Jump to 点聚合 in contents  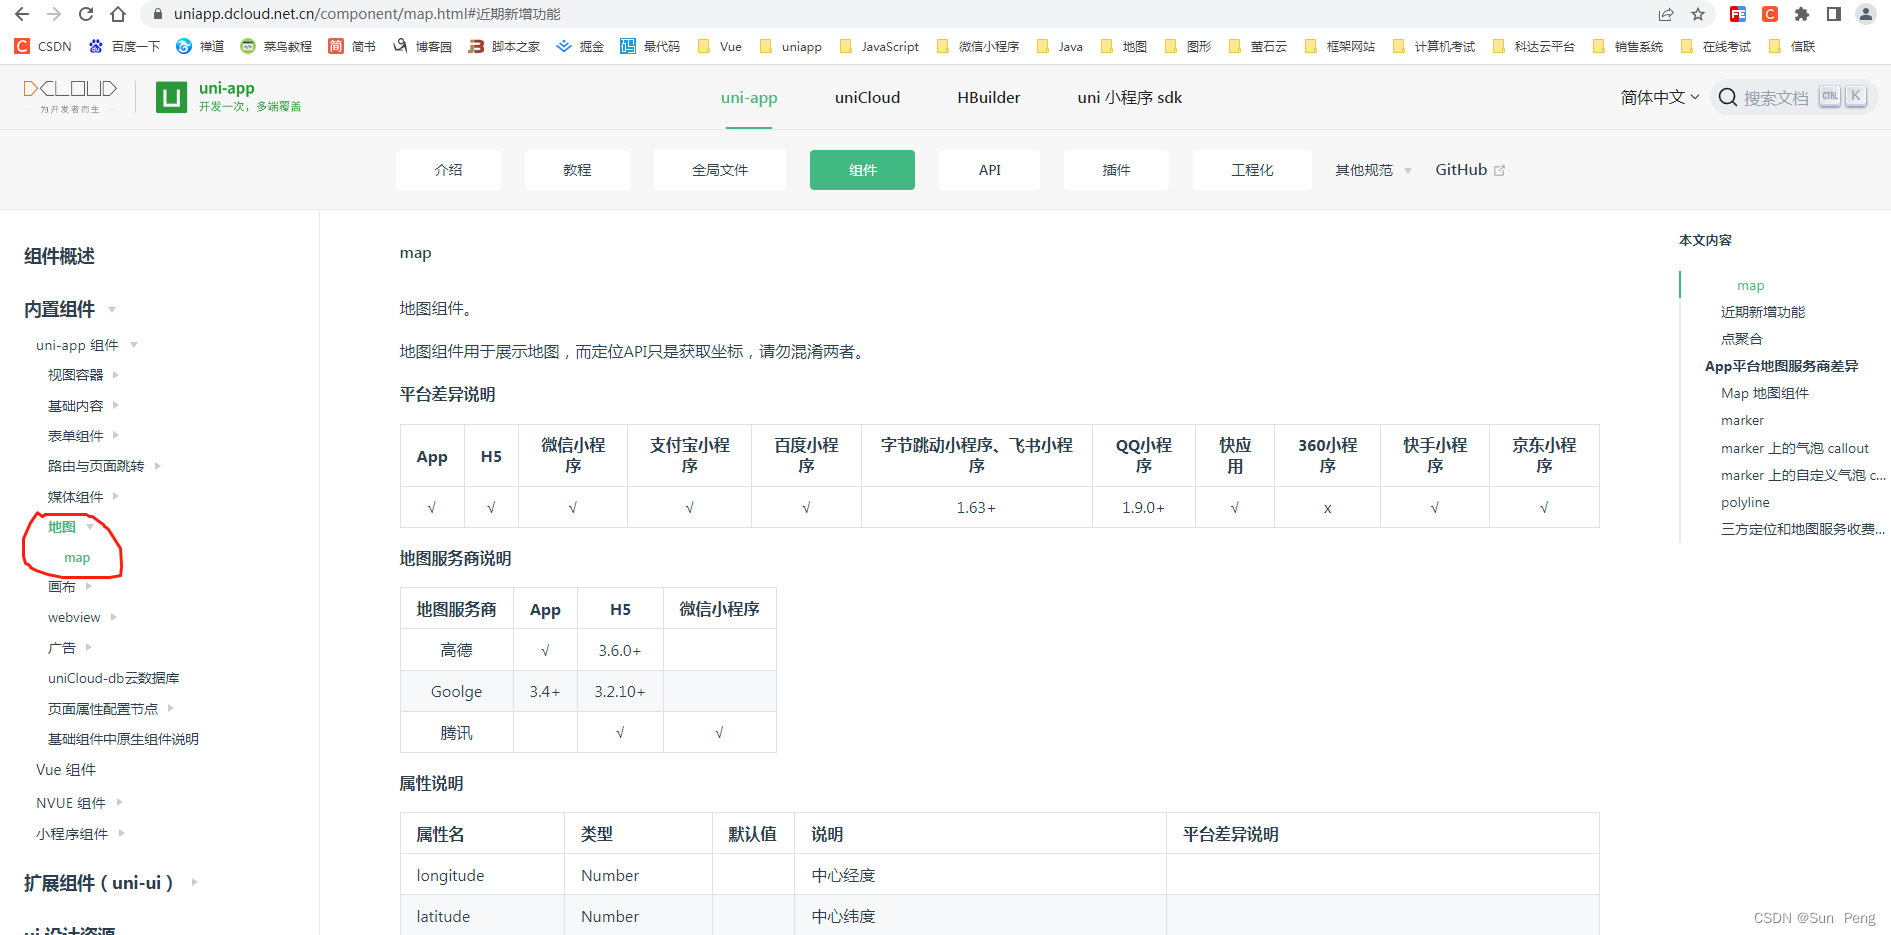point(1742,339)
